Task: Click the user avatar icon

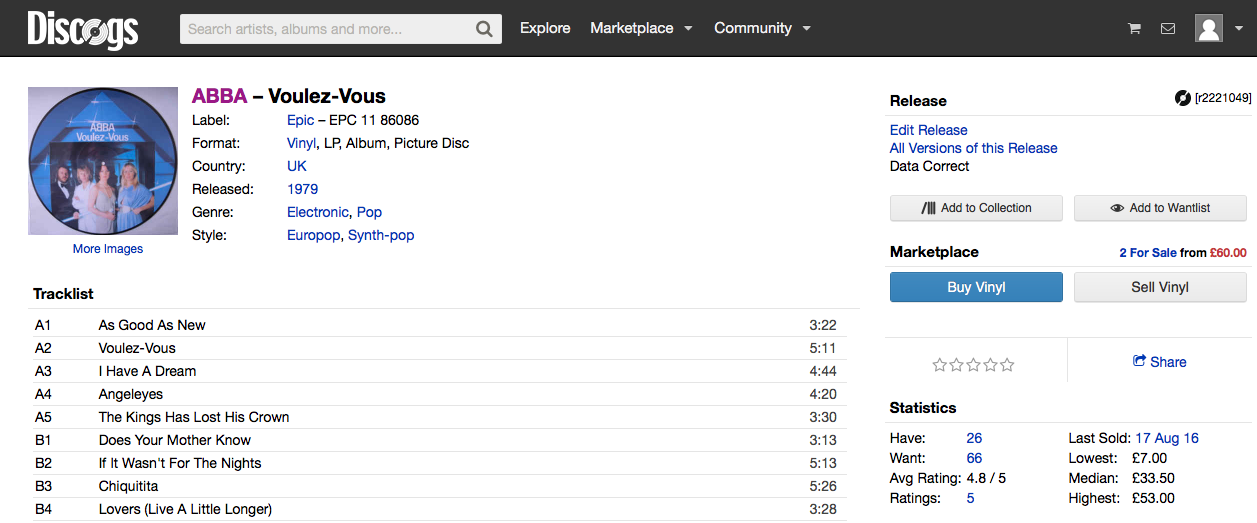Action: [x=1209, y=28]
